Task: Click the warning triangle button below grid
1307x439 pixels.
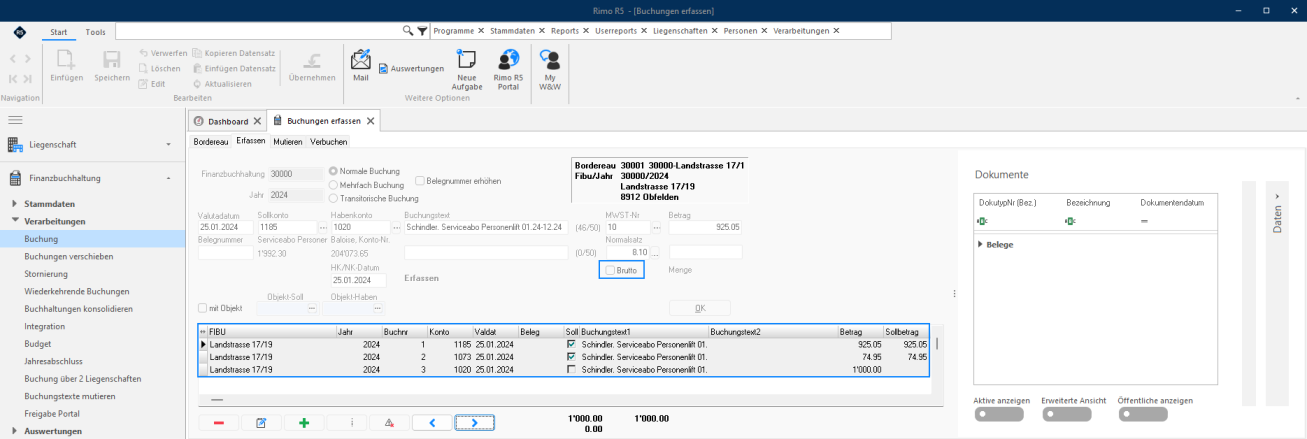Action: pyautogui.click(x=388, y=423)
